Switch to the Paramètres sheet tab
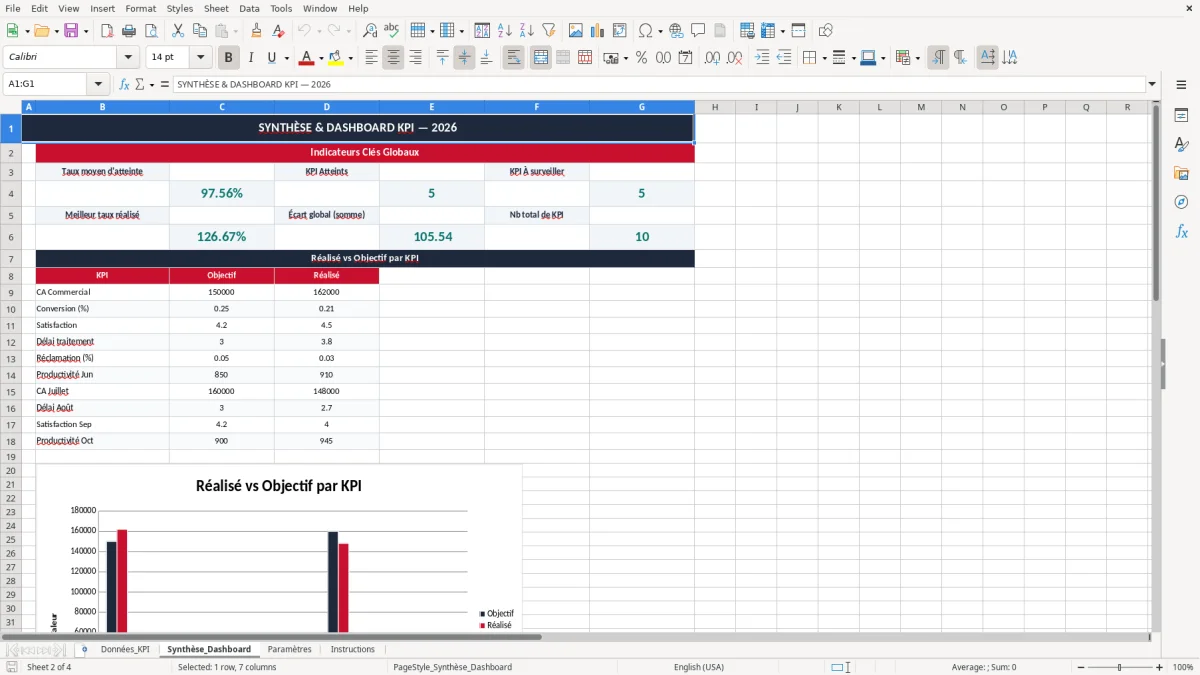The height and width of the screenshot is (675, 1200). click(290, 650)
